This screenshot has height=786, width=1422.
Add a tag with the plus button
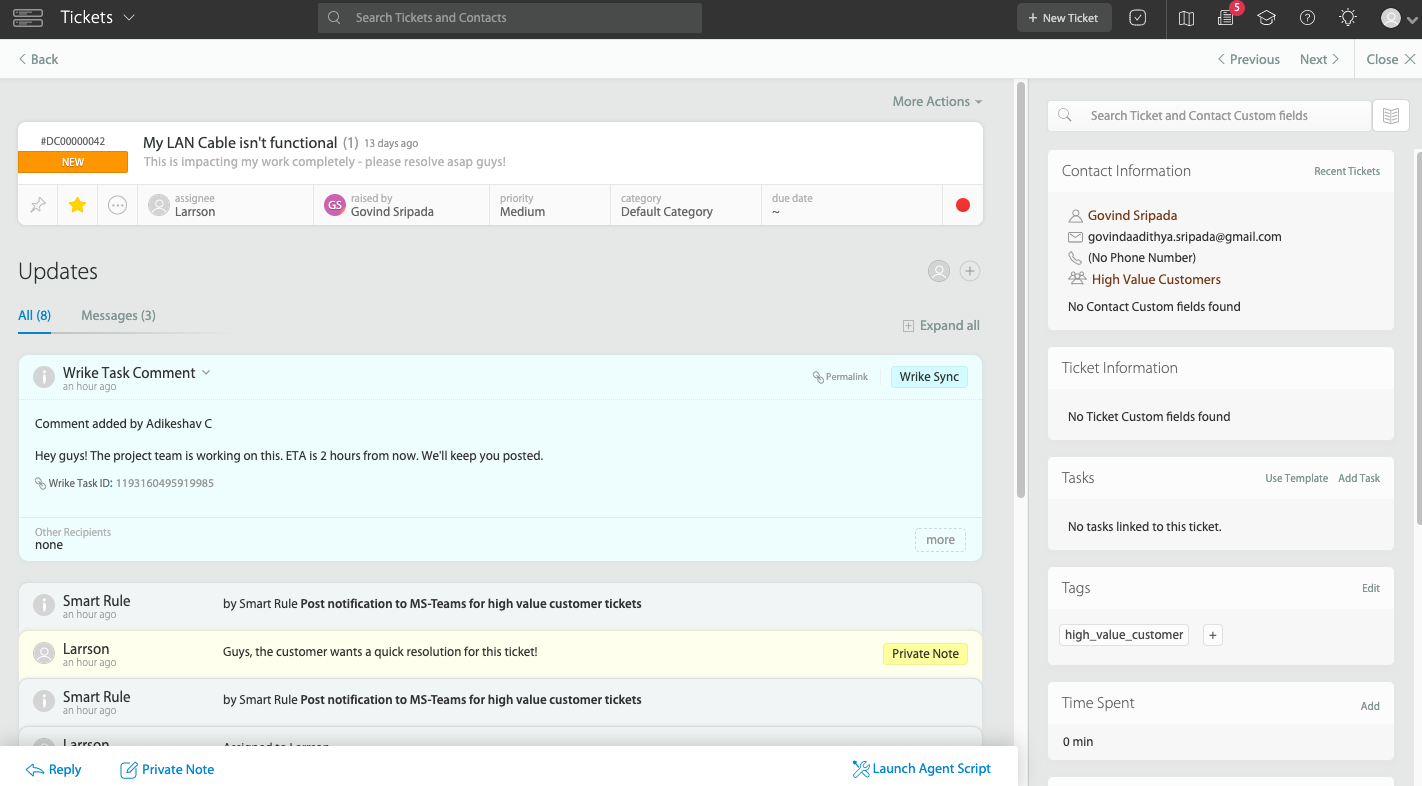(x=1212, y=635)
